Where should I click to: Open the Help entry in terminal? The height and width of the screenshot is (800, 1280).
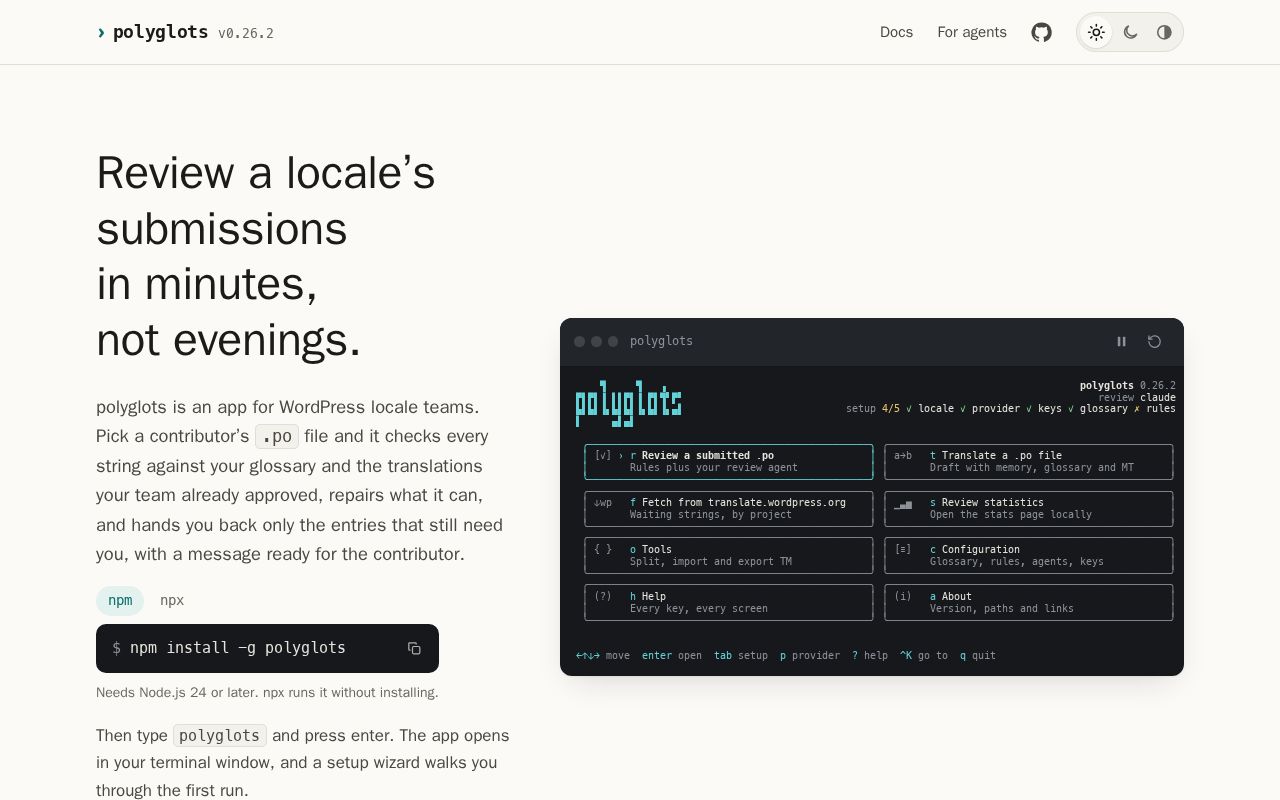729,603
